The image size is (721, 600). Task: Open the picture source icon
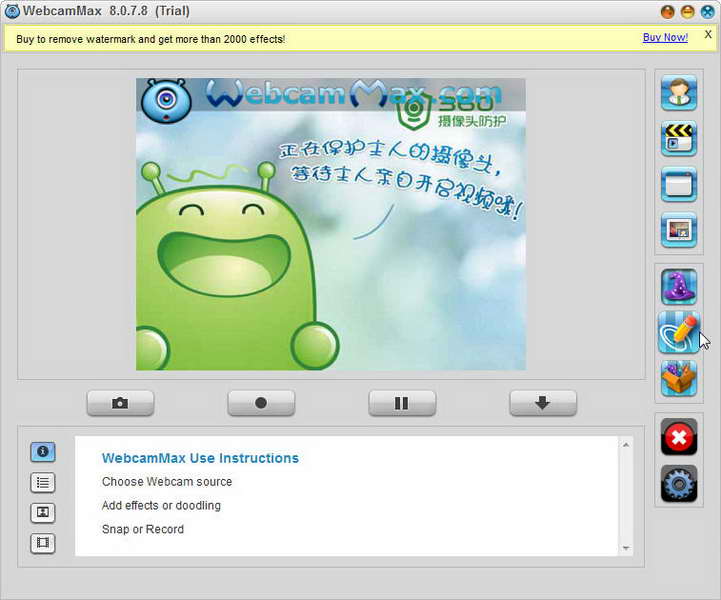coord(679,230)
